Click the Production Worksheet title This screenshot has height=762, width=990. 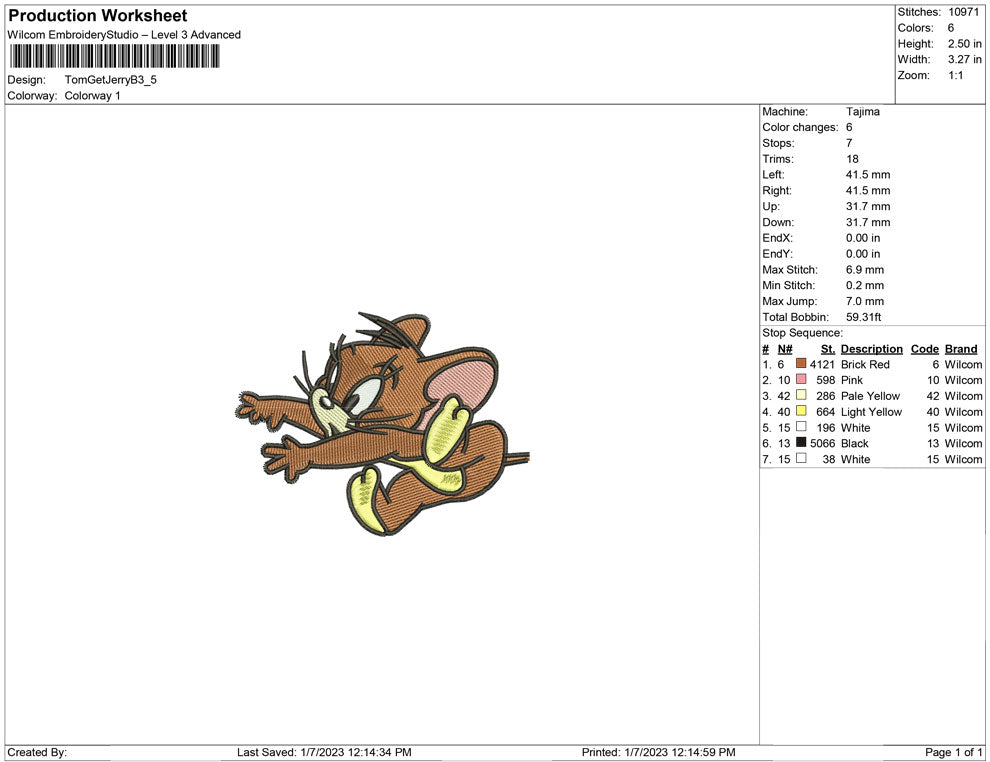[x=97, y=16]
